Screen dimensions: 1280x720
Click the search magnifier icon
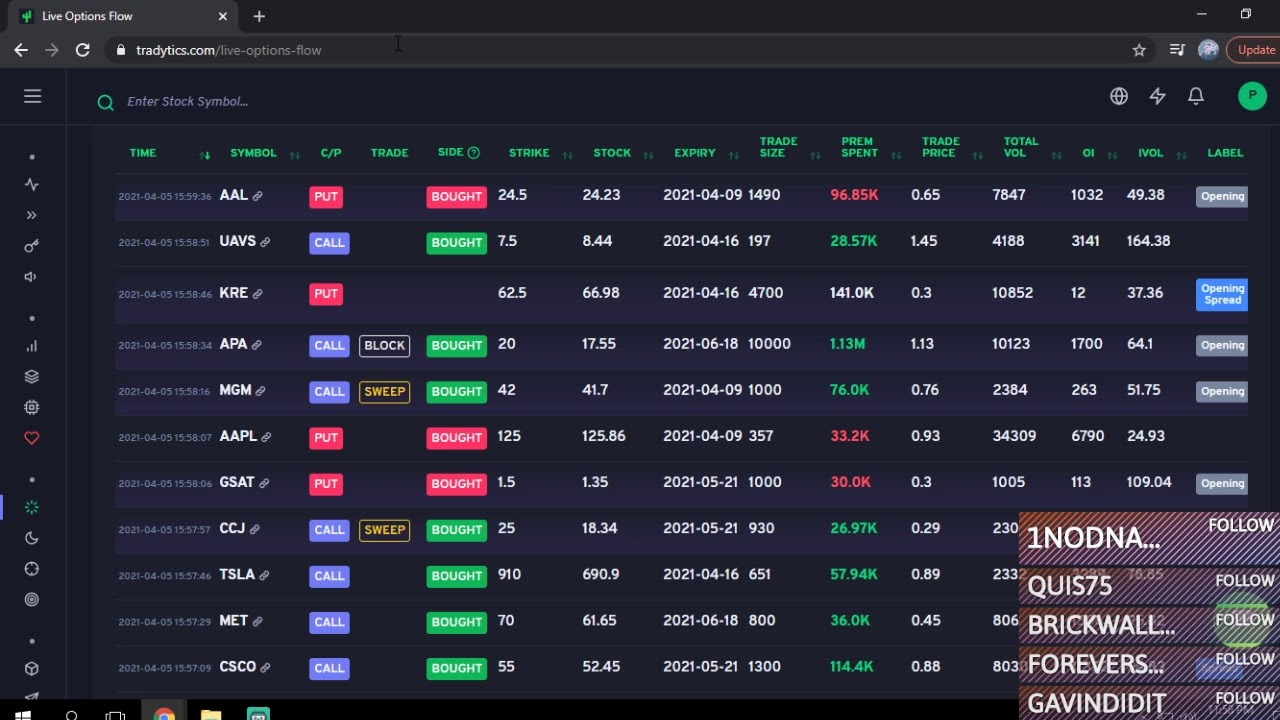click(105, 102)
